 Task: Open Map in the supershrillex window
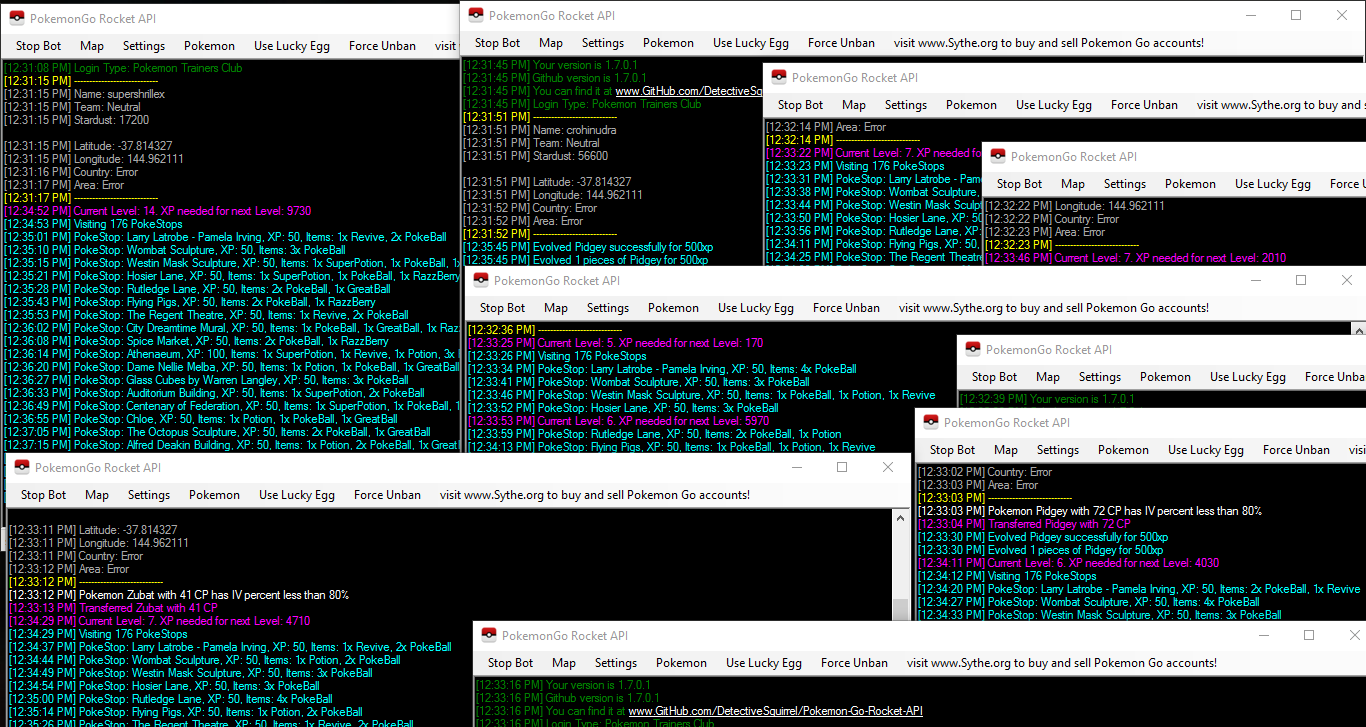(92, 46)
